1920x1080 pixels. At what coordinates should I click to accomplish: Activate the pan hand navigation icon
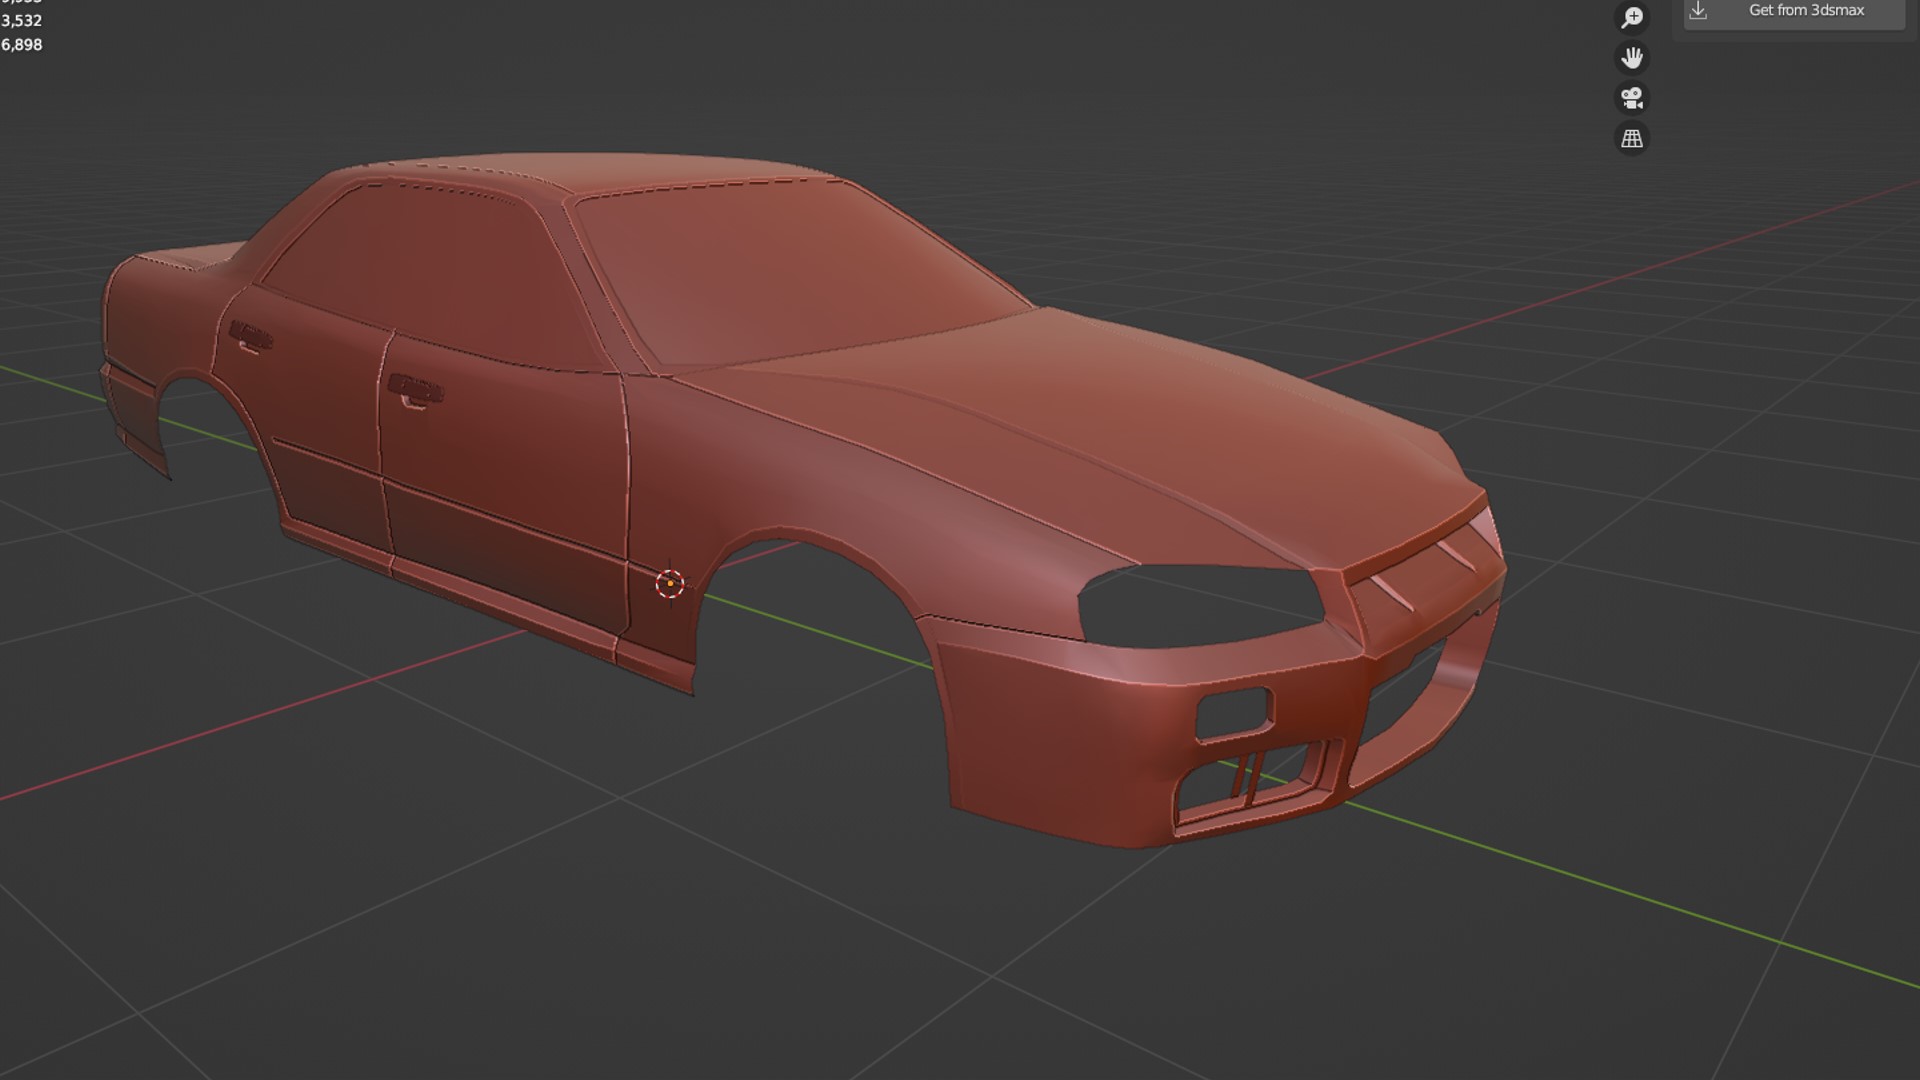[1632, 58]
